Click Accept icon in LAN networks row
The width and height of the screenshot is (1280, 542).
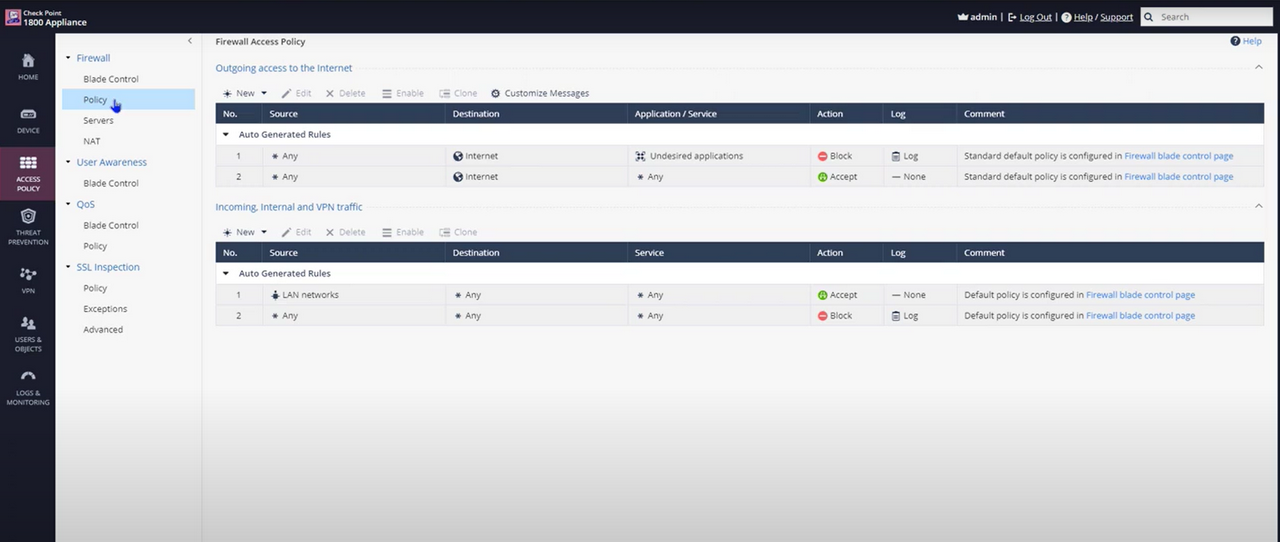coord(822,295)
